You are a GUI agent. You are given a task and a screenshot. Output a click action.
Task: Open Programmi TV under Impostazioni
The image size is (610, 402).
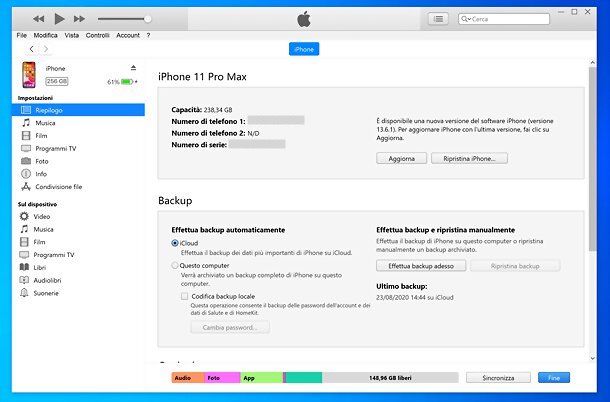pyautogui.click(x=56, y=149)
